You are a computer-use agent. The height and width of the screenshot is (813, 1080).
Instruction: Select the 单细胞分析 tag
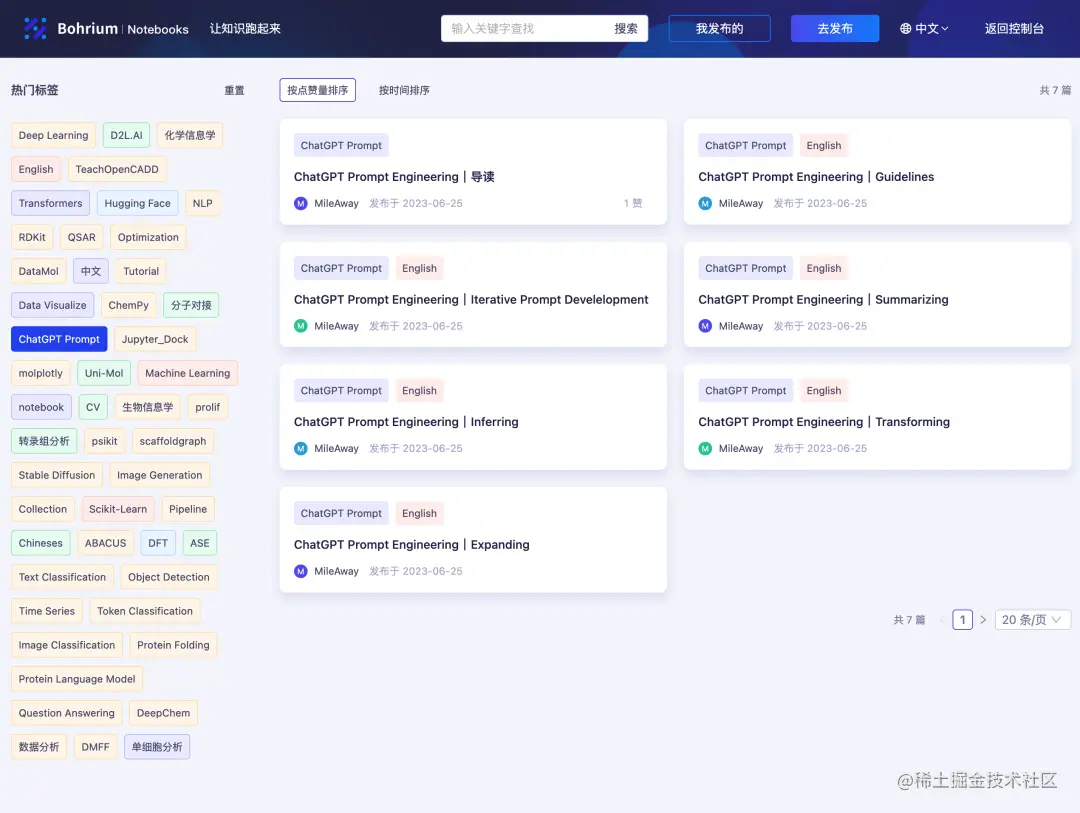[x=157, y=747]
